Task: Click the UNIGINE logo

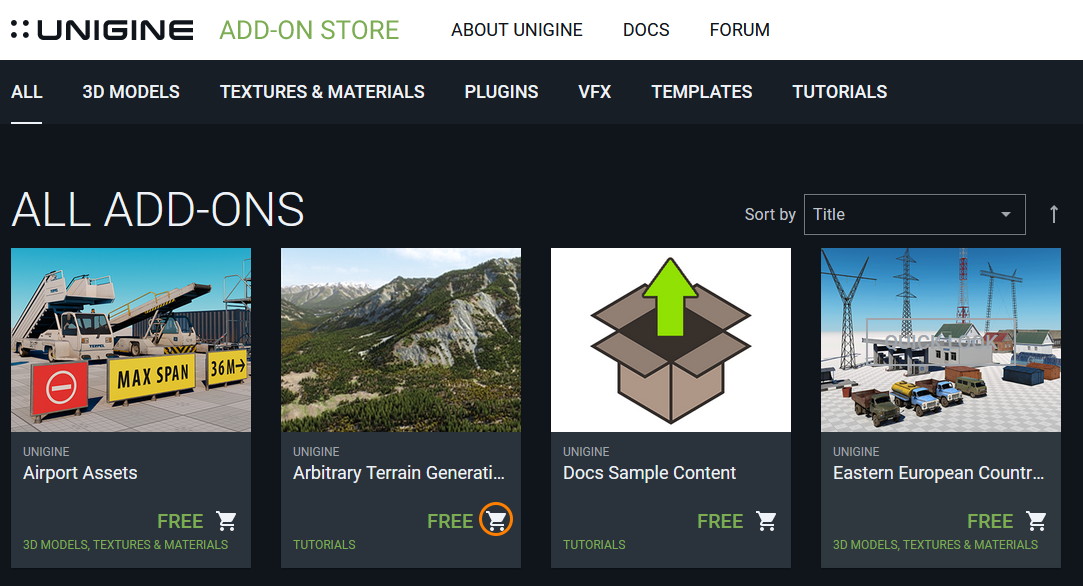Action: [x=102, y=30]
